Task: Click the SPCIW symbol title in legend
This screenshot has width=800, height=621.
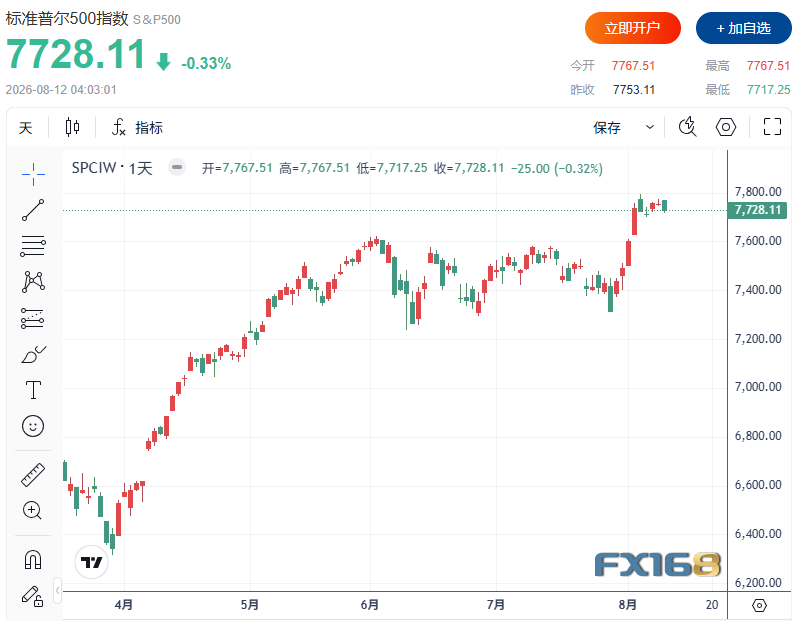Action: click(x=94, y=168)
